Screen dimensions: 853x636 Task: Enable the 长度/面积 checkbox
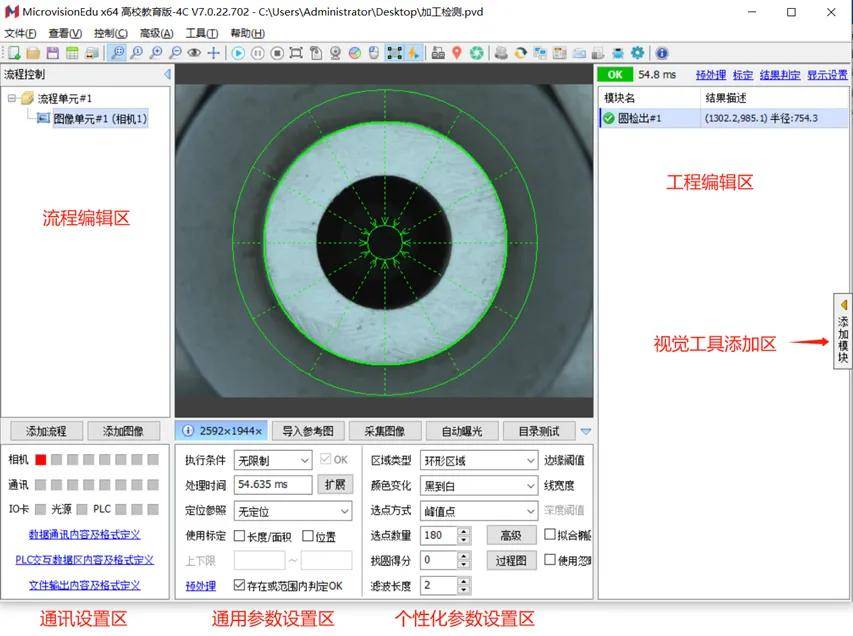tap(240, 536)
